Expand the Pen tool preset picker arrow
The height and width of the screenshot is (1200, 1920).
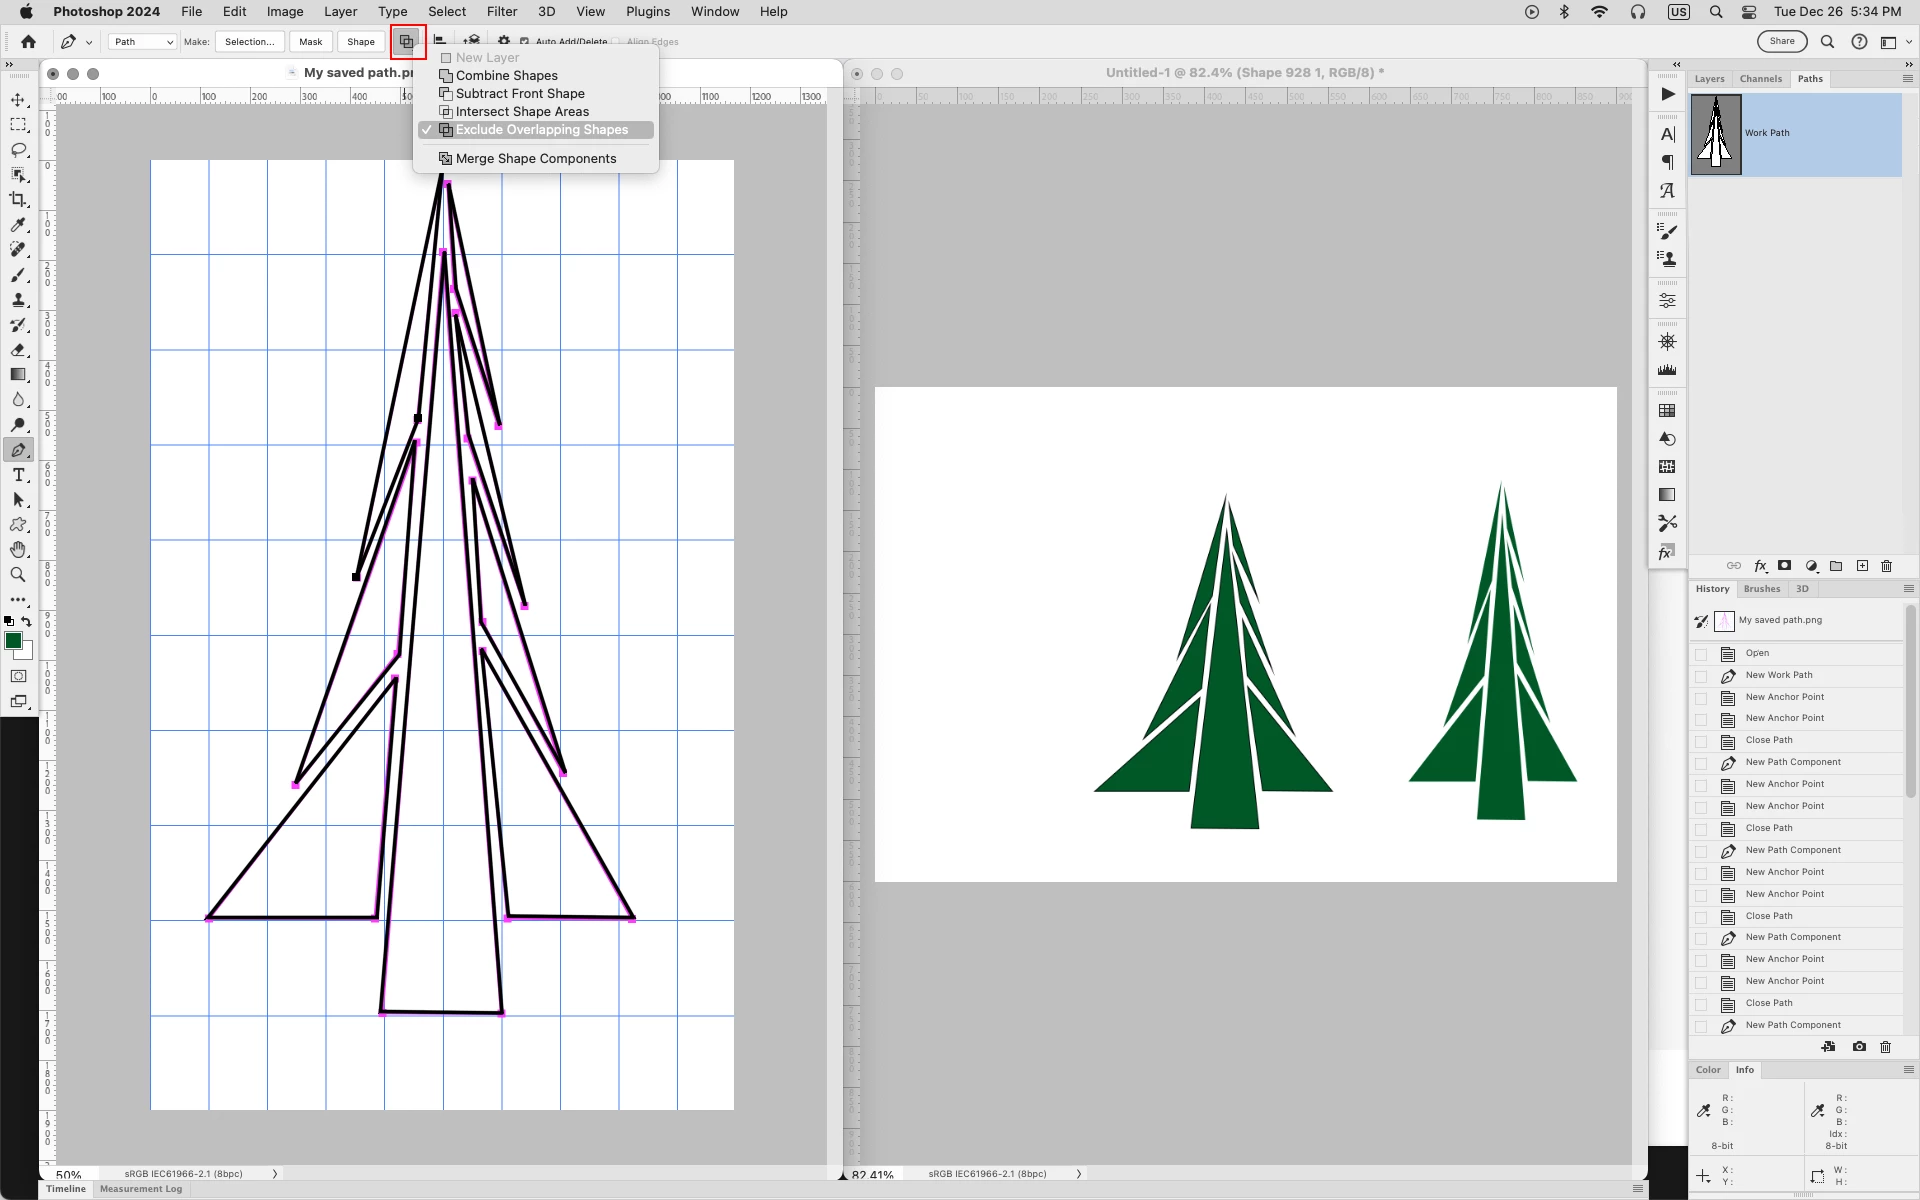pyautogui.click(x=89, y=42)
